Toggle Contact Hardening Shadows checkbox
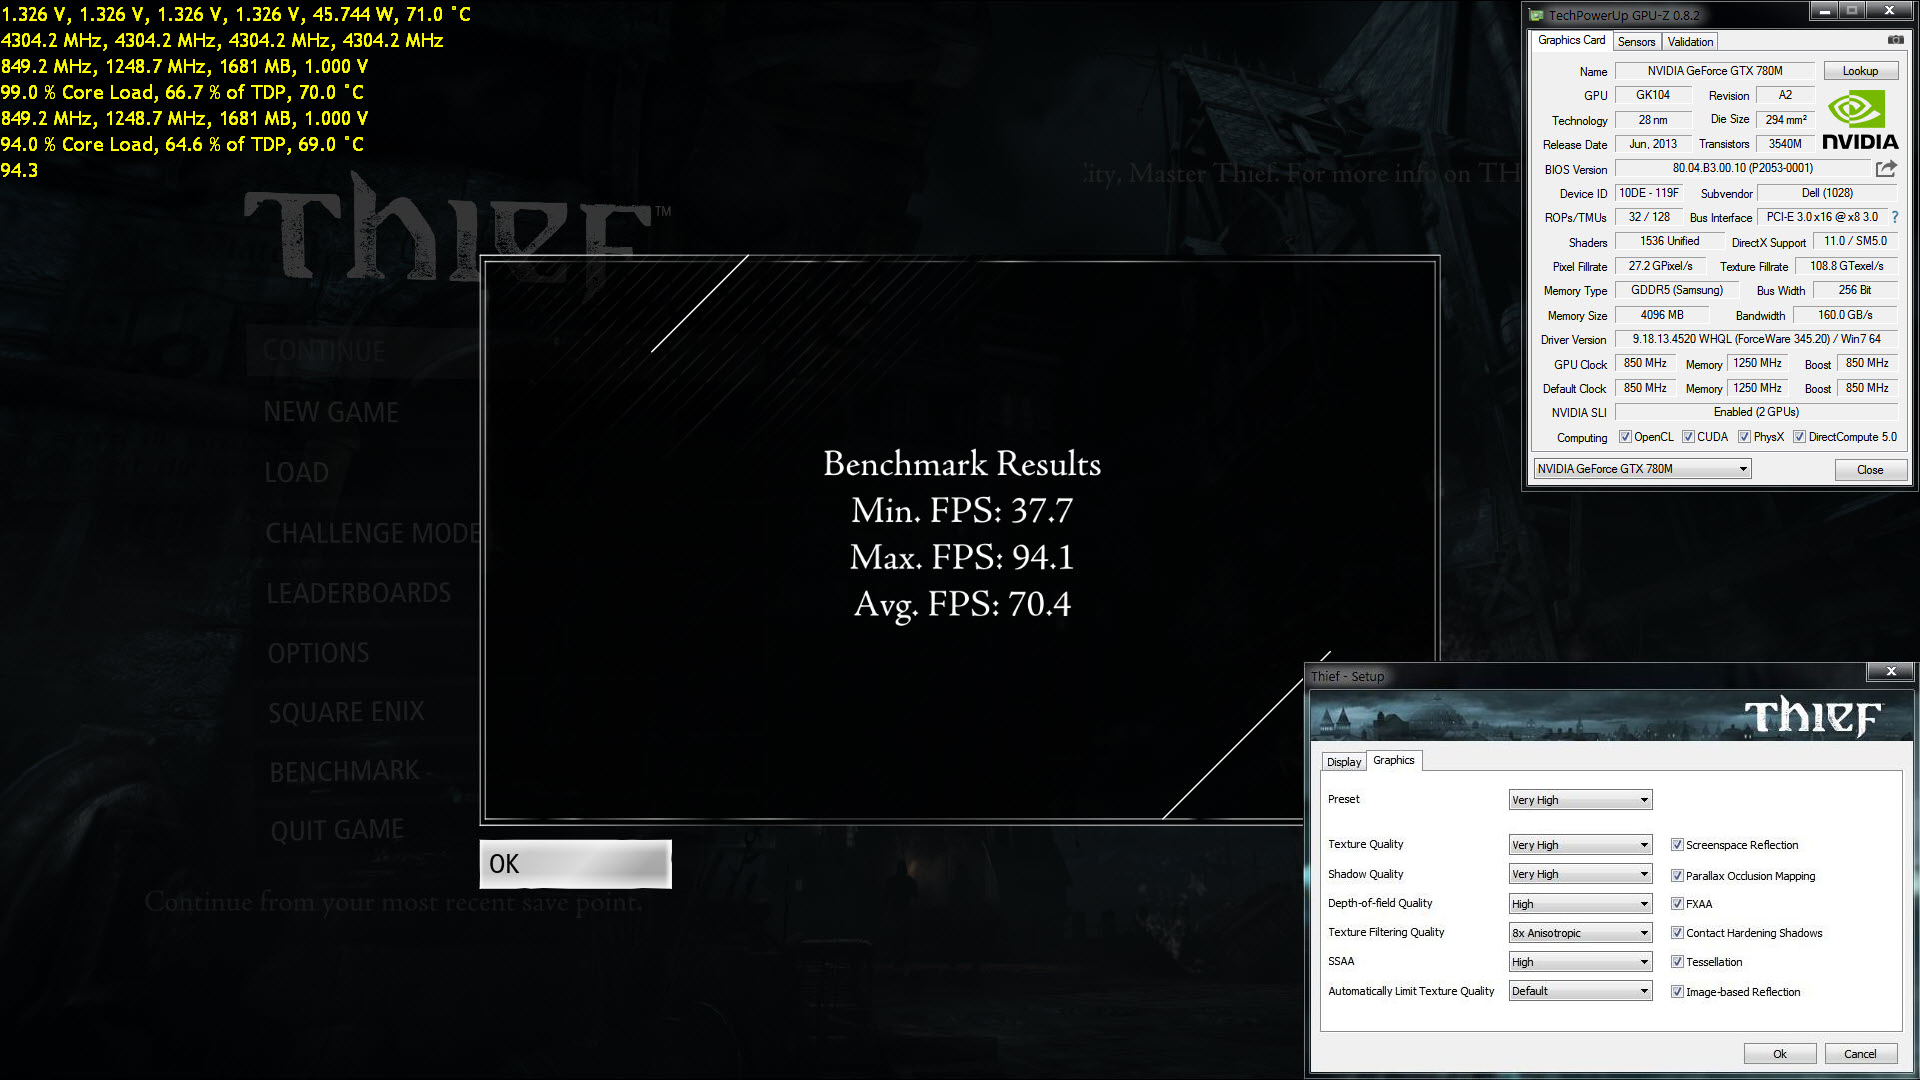 tap(1677, 933)
